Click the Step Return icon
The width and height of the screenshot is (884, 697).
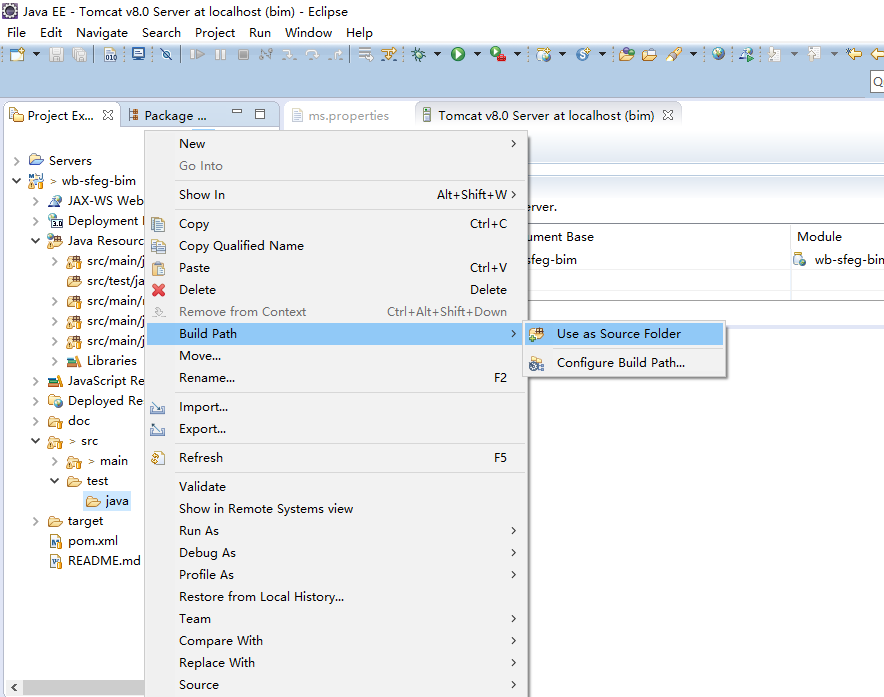tap(335, 54)
